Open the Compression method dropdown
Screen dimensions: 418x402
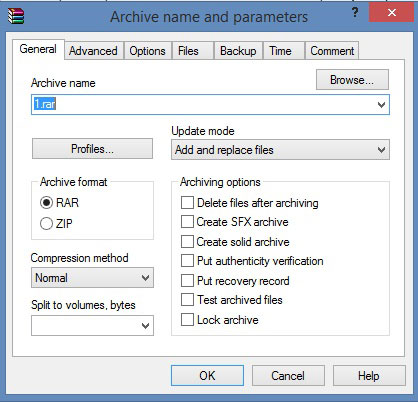coord(92,278)
